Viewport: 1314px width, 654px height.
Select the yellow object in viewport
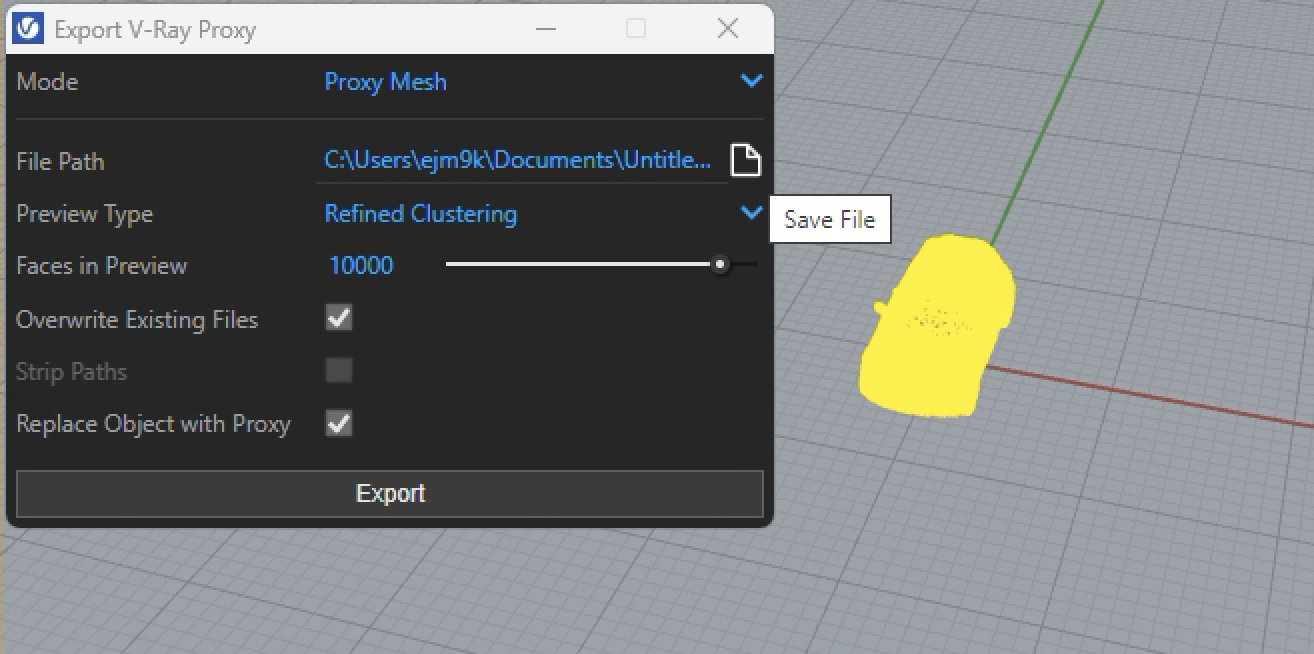[x=937, y=325]
